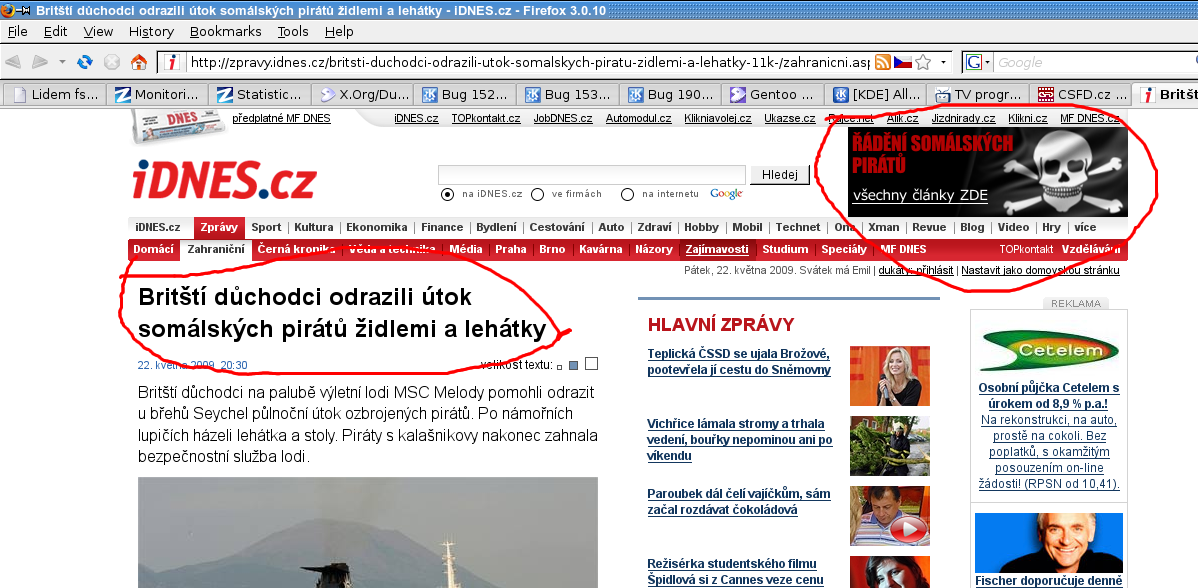Viewport: 1198px width, 588px height.
Task: Select the largest text size square
Action: pos(591,364)
